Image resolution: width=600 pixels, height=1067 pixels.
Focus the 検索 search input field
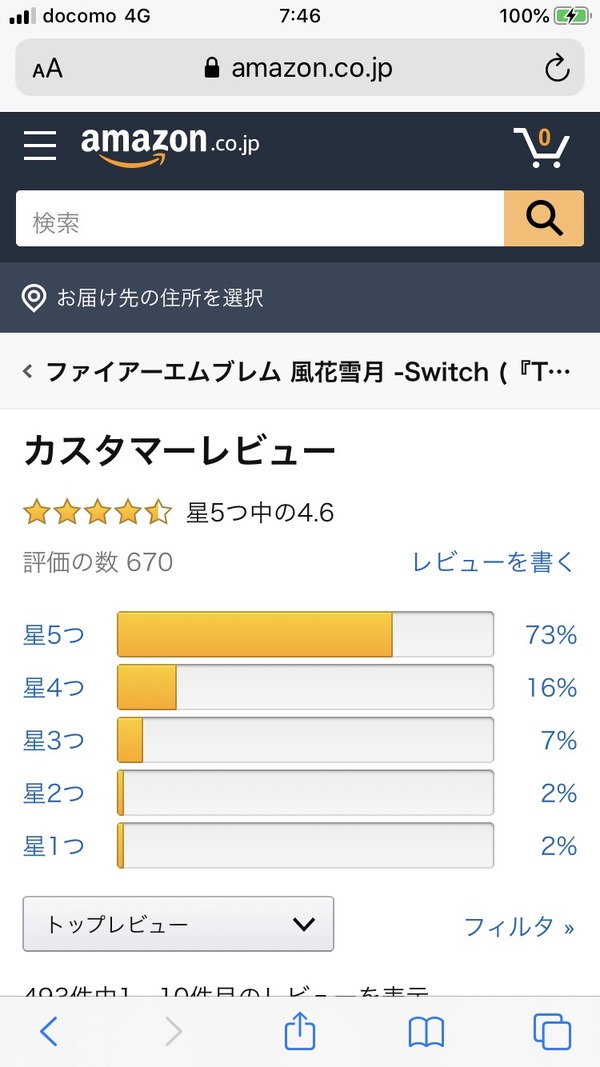click(260, 218)
